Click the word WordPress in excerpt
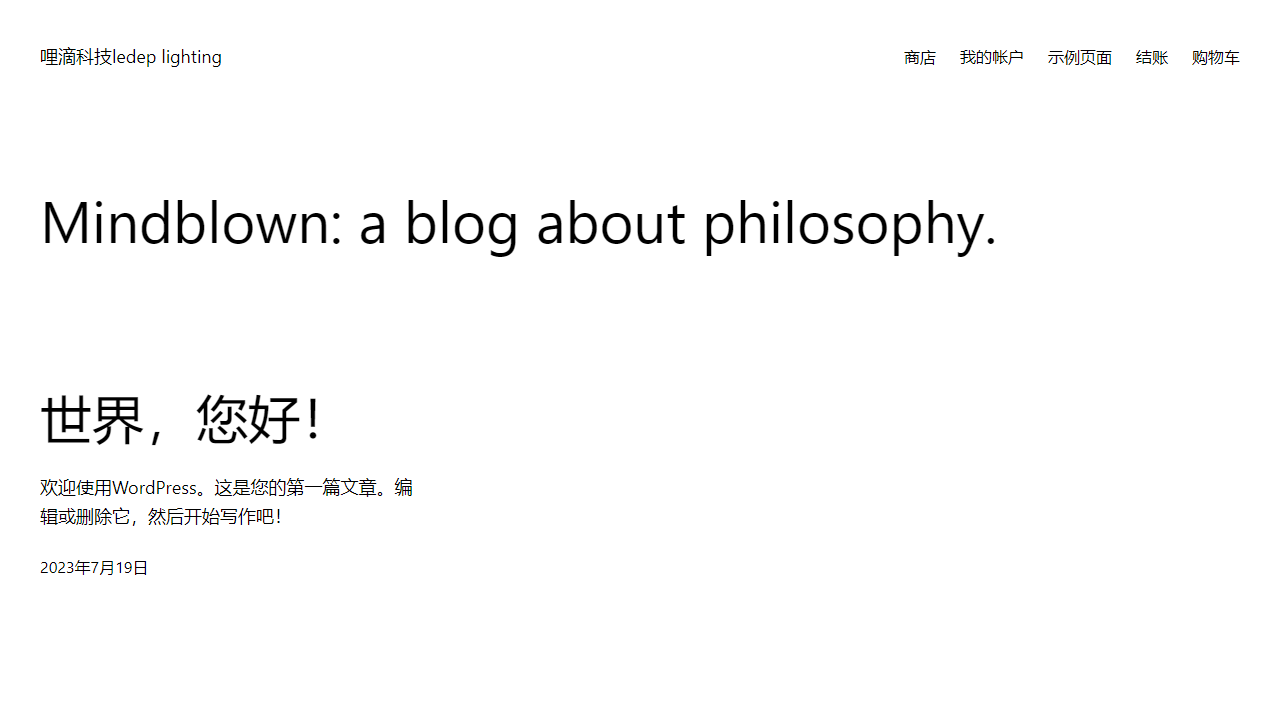Image resolution: width=1280 pixels, height=720 pixels. (155, 488)
